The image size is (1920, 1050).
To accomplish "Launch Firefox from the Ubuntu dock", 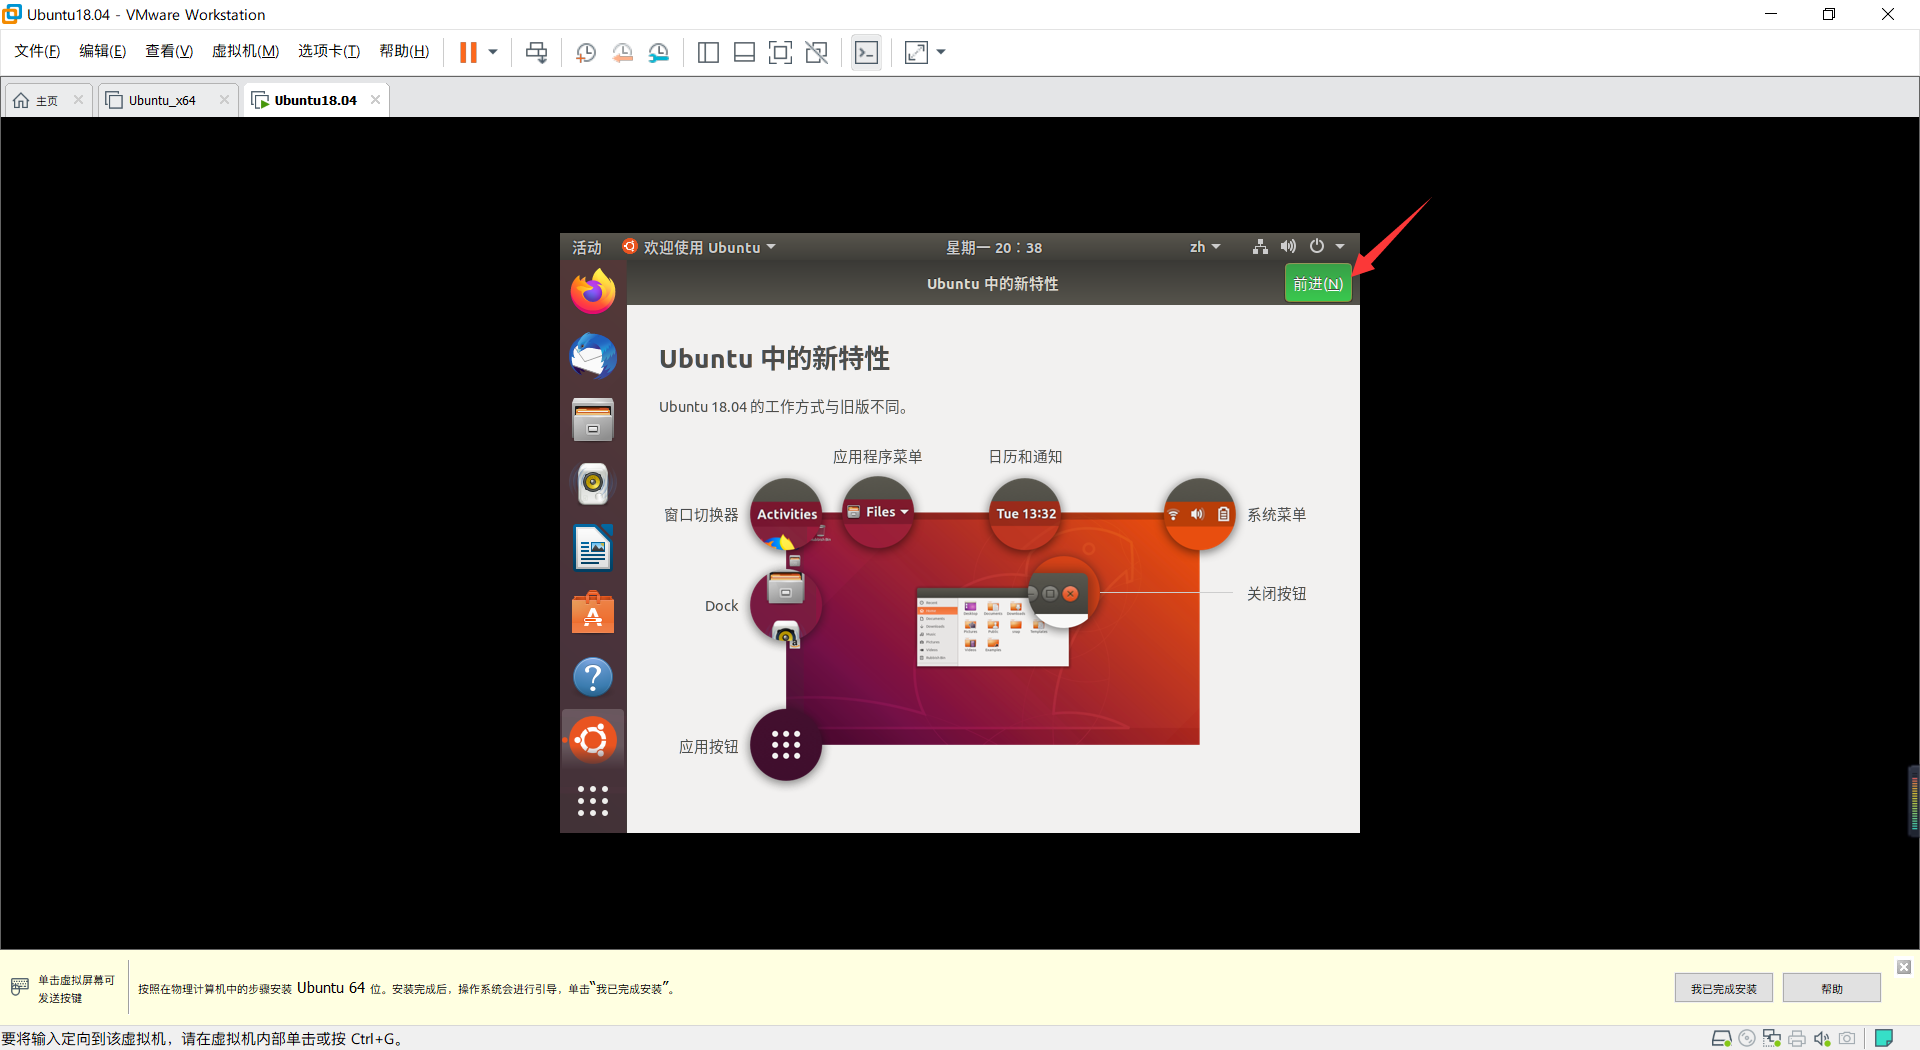I will [x=593, y=292].
